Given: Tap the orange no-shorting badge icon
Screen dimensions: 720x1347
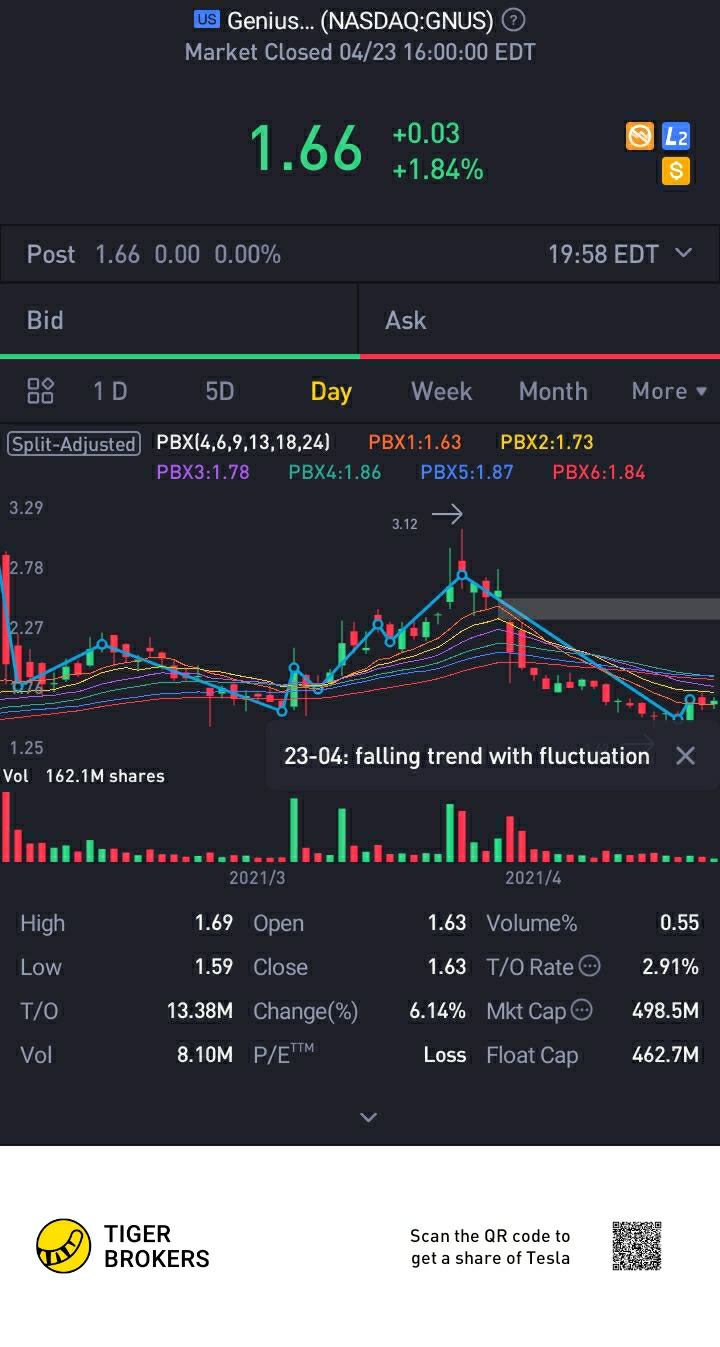Looking at the screenshot, I should 640,137.
